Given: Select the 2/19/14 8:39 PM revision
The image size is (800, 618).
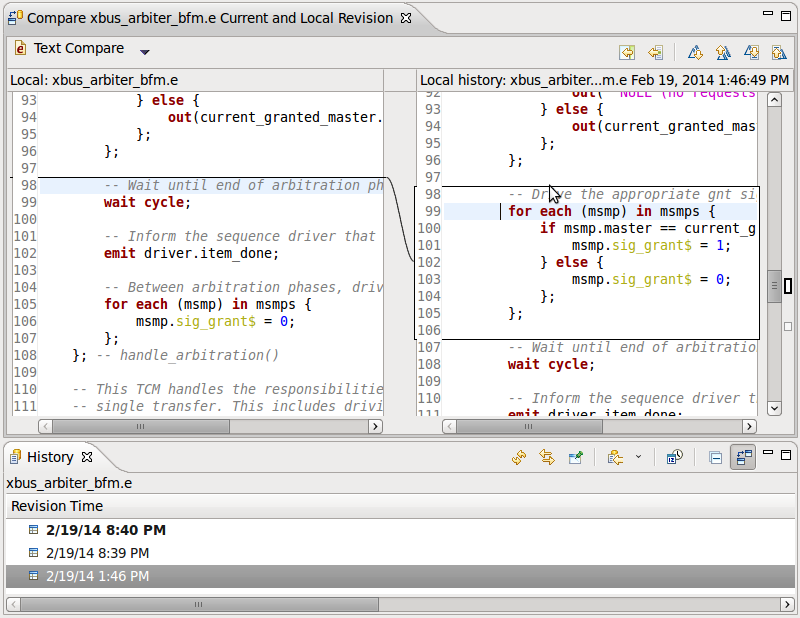Looking at the screenshot, I should (97, 553).
